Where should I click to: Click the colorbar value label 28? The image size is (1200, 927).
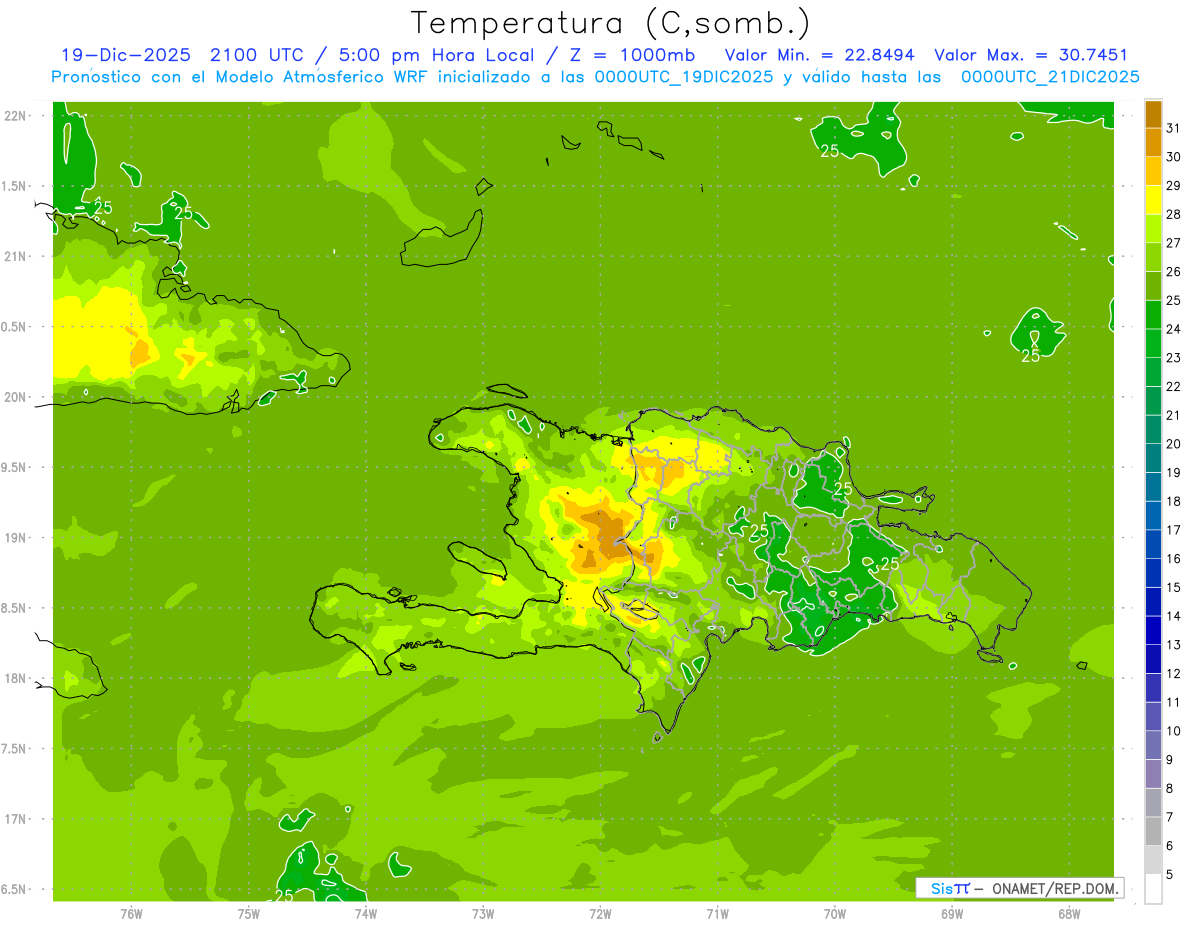[x=1173, y=214]
